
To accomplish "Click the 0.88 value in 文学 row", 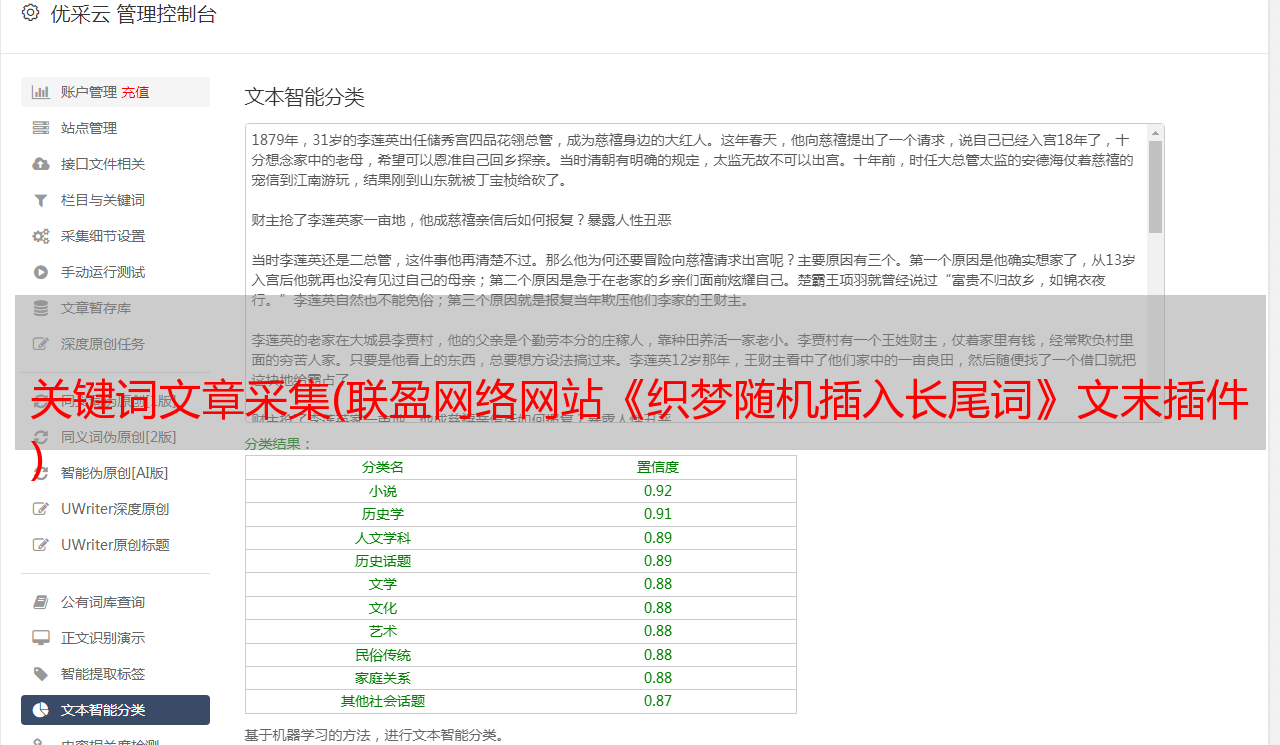I will 658,584.
